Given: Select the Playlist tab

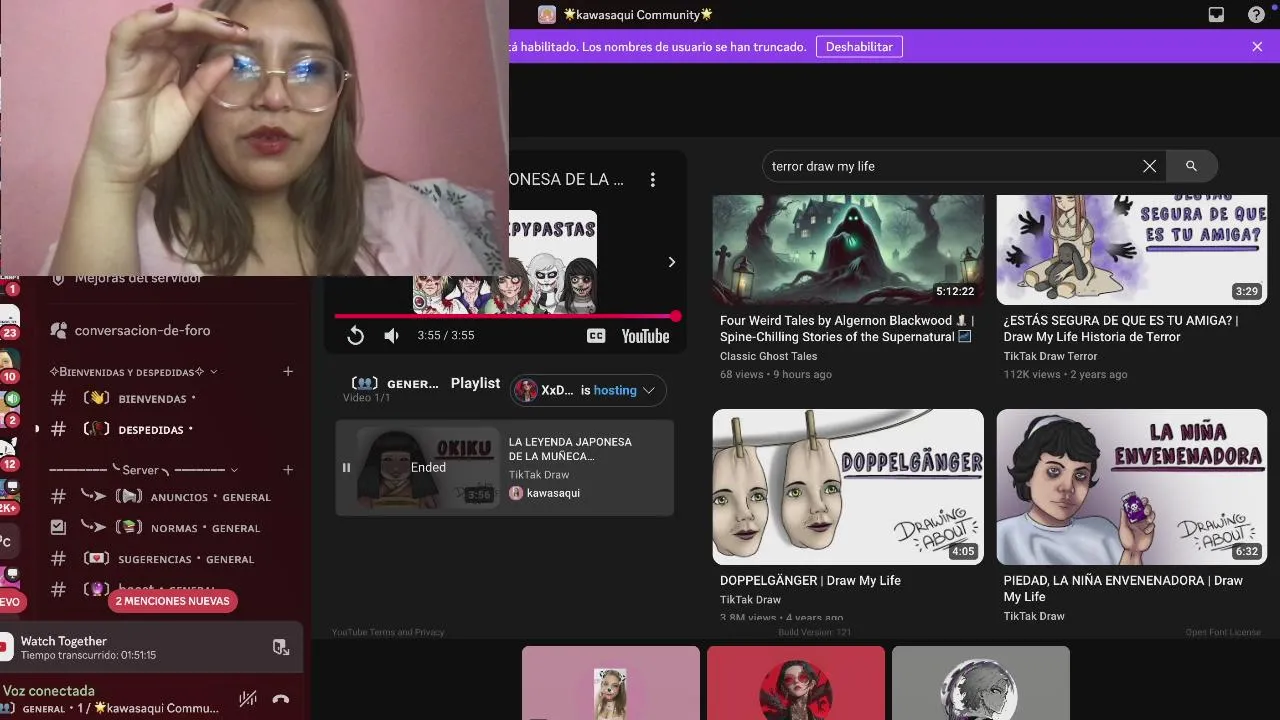Looking at the screenshot, I should click(475, 383).
